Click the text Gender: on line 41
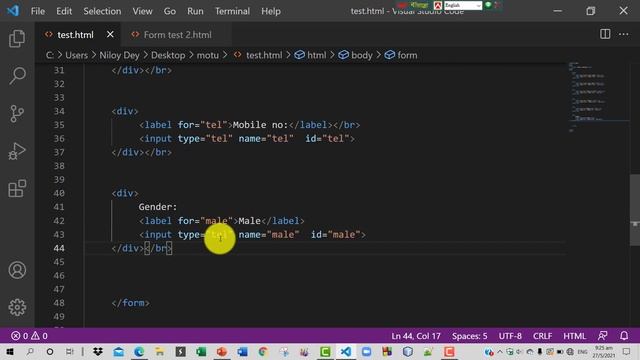This screenshot has height=360, width=640. (158, 207)
